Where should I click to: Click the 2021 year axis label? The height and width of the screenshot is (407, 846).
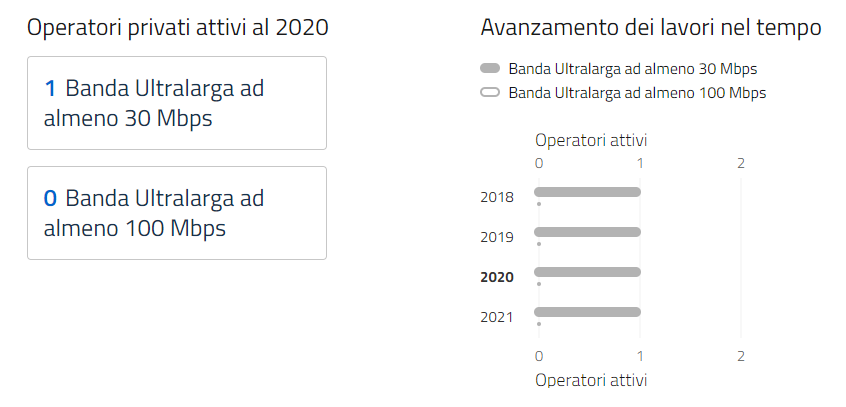(x=497, y=317)
